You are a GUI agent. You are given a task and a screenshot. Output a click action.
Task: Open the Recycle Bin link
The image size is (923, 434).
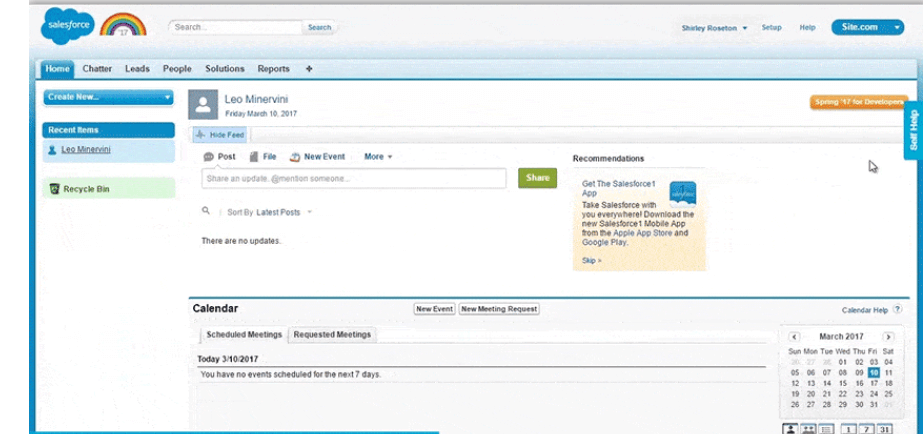87,189
